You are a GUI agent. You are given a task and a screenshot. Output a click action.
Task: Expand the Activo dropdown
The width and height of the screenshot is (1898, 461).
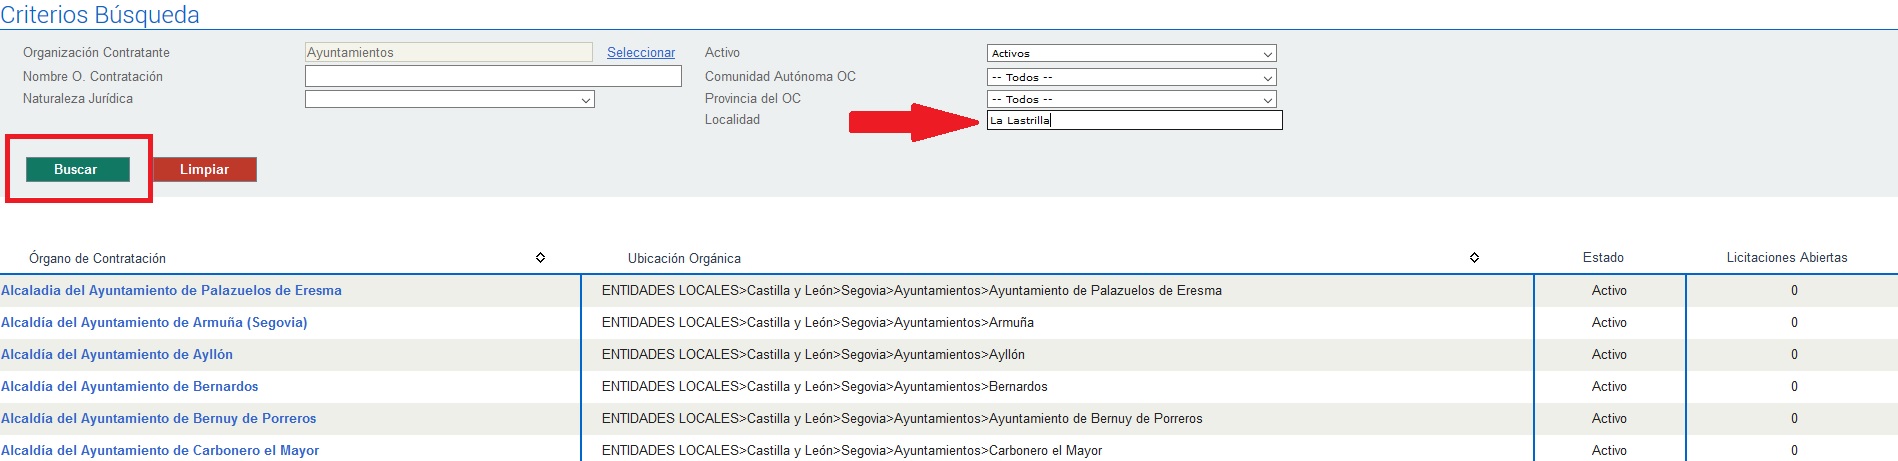[x=1131, y=53]
